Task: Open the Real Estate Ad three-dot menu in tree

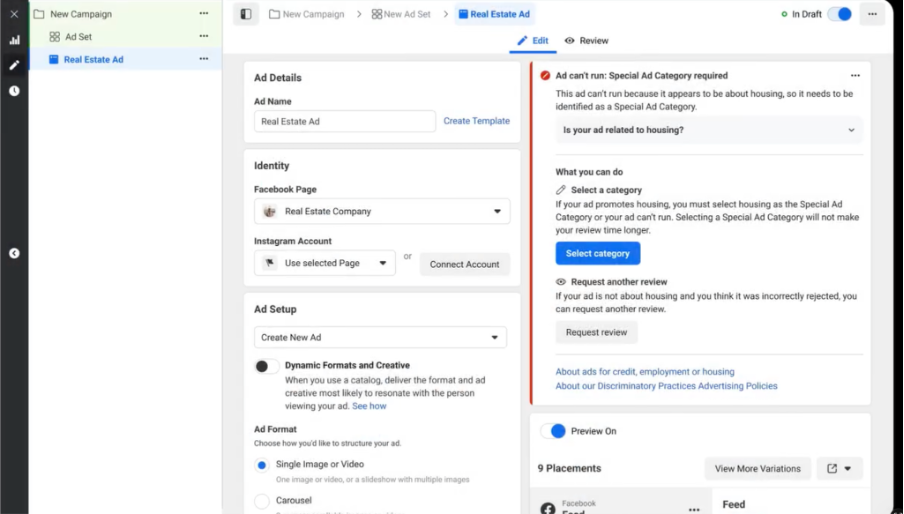Action: (204, 59)
